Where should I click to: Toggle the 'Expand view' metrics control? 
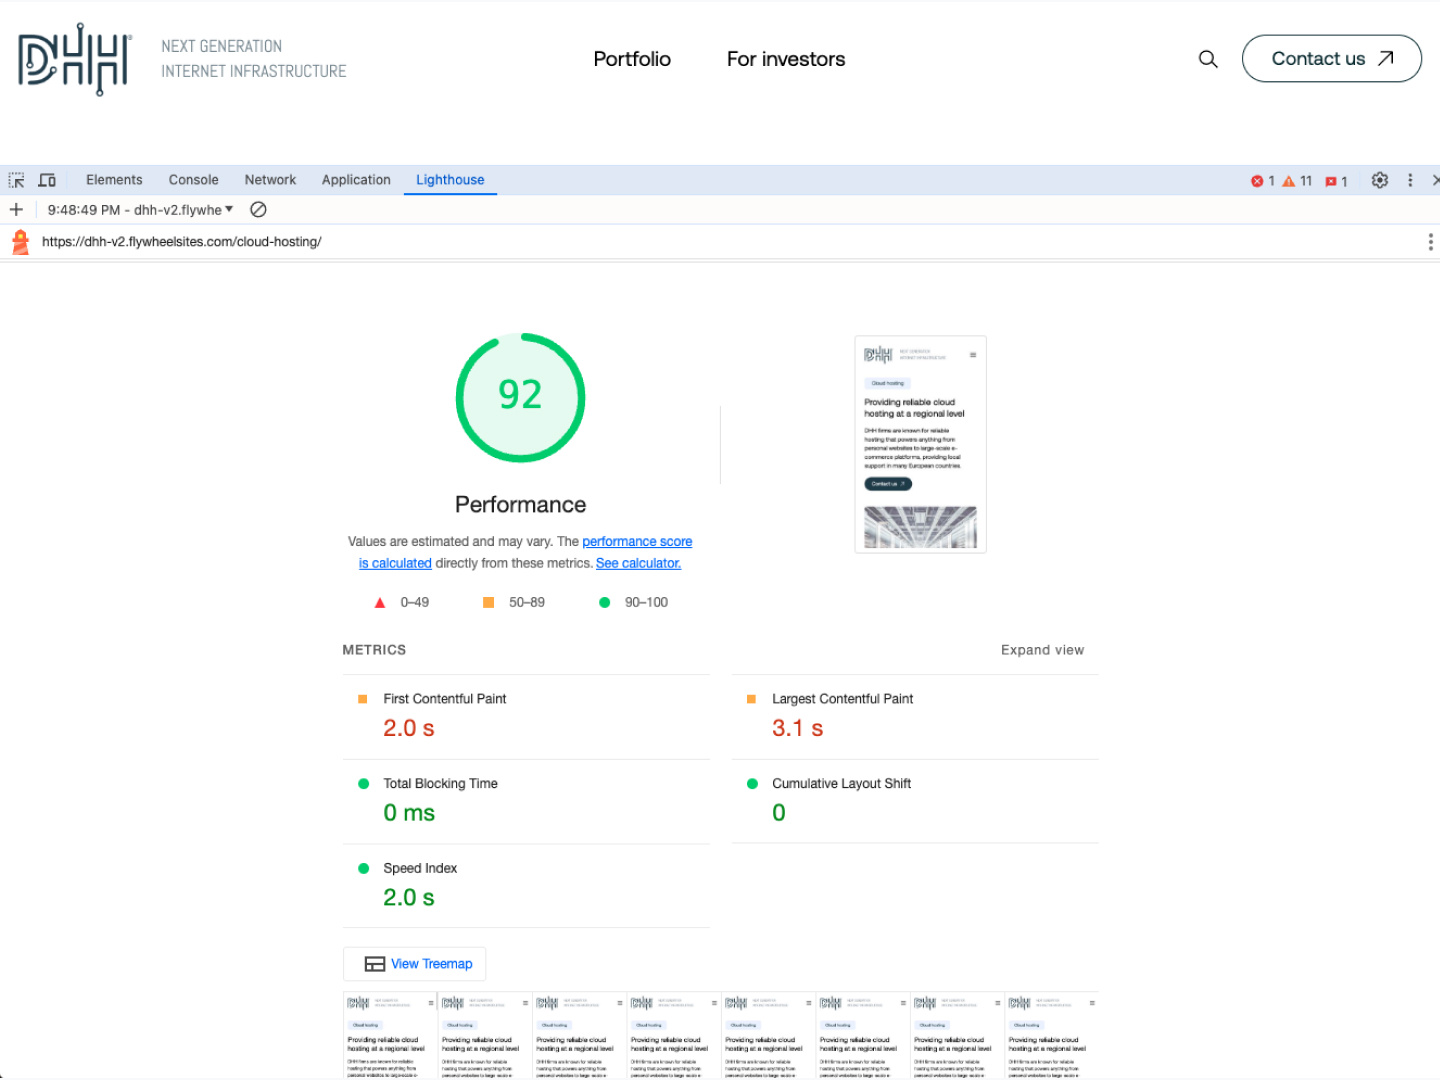(x=1042, y=650)
